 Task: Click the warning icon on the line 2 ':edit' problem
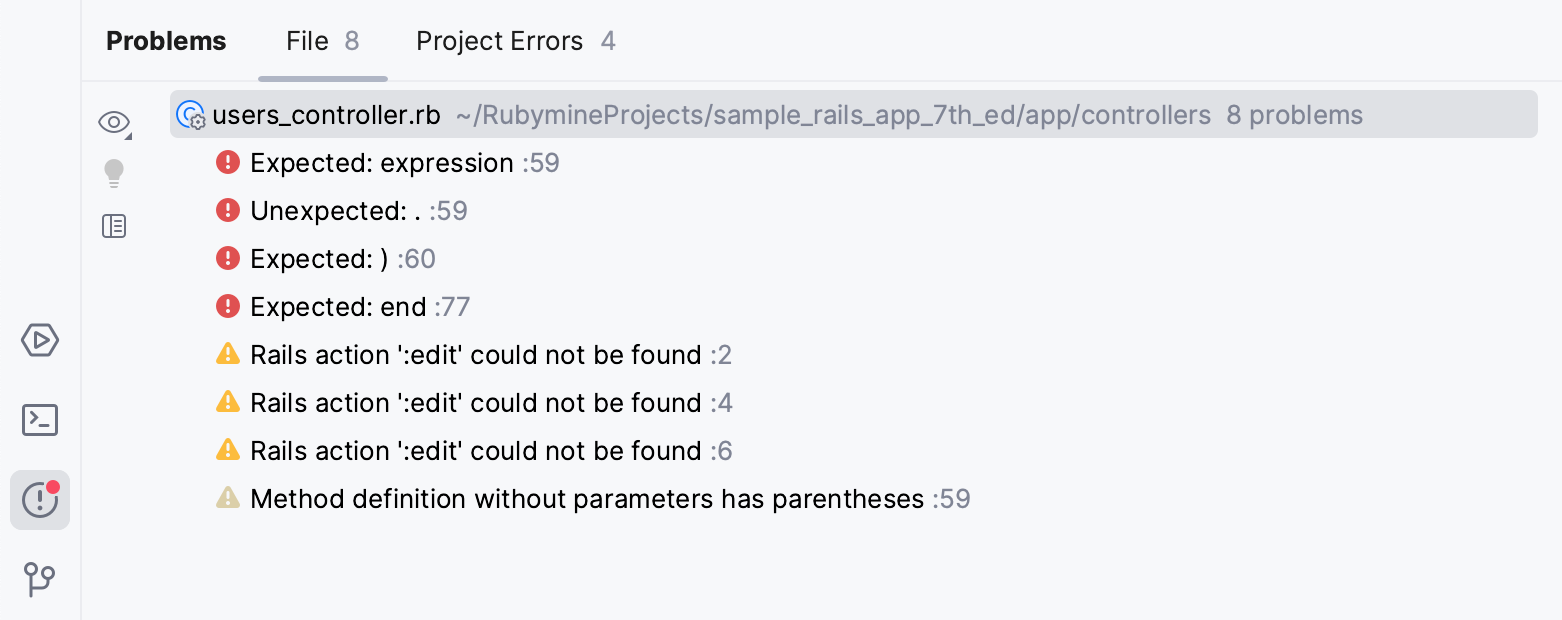228,354
